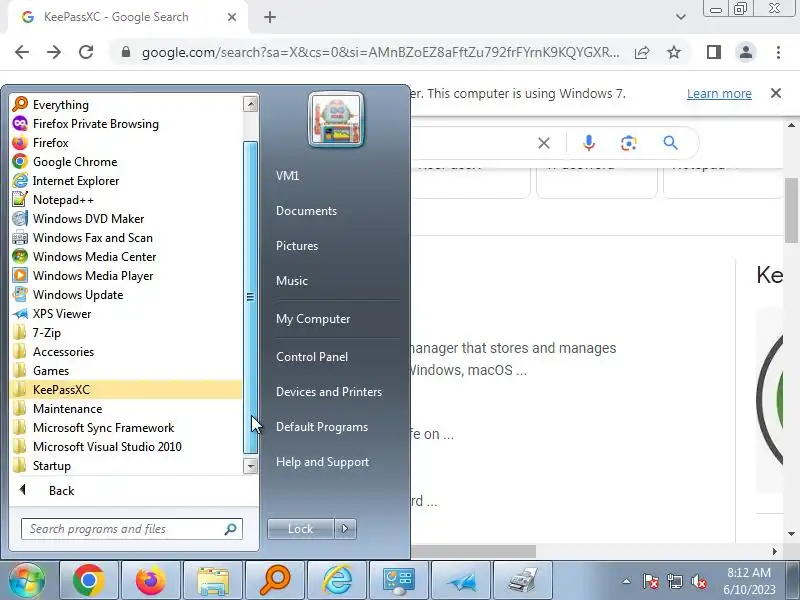This screenshot has width=800, height=600.
Task: Open XPS Viewer from programs list
Action: point(126,314)
